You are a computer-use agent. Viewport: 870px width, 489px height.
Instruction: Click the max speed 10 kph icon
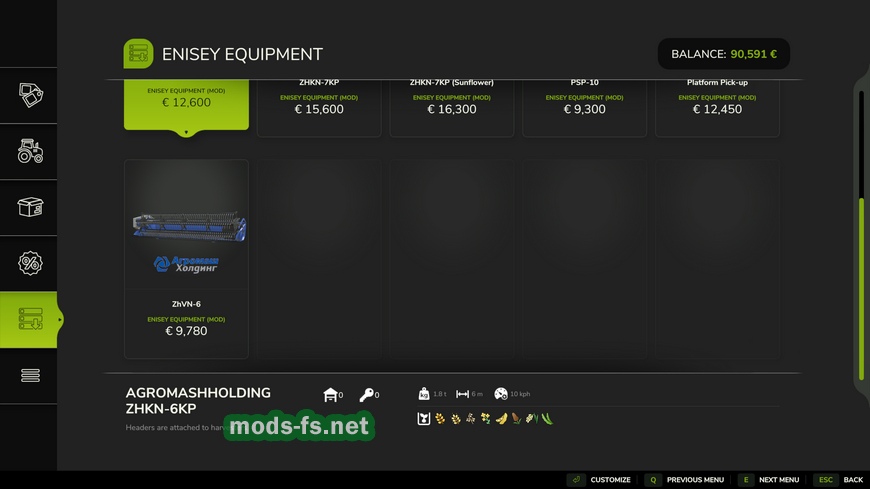501,394
